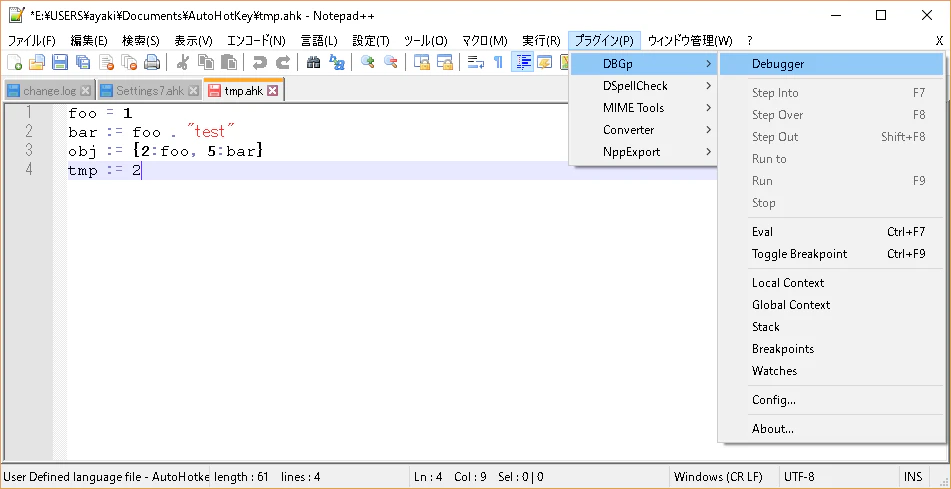
Task: Toggle show all characters pilcrow icon
Action: tap(498, 62)
